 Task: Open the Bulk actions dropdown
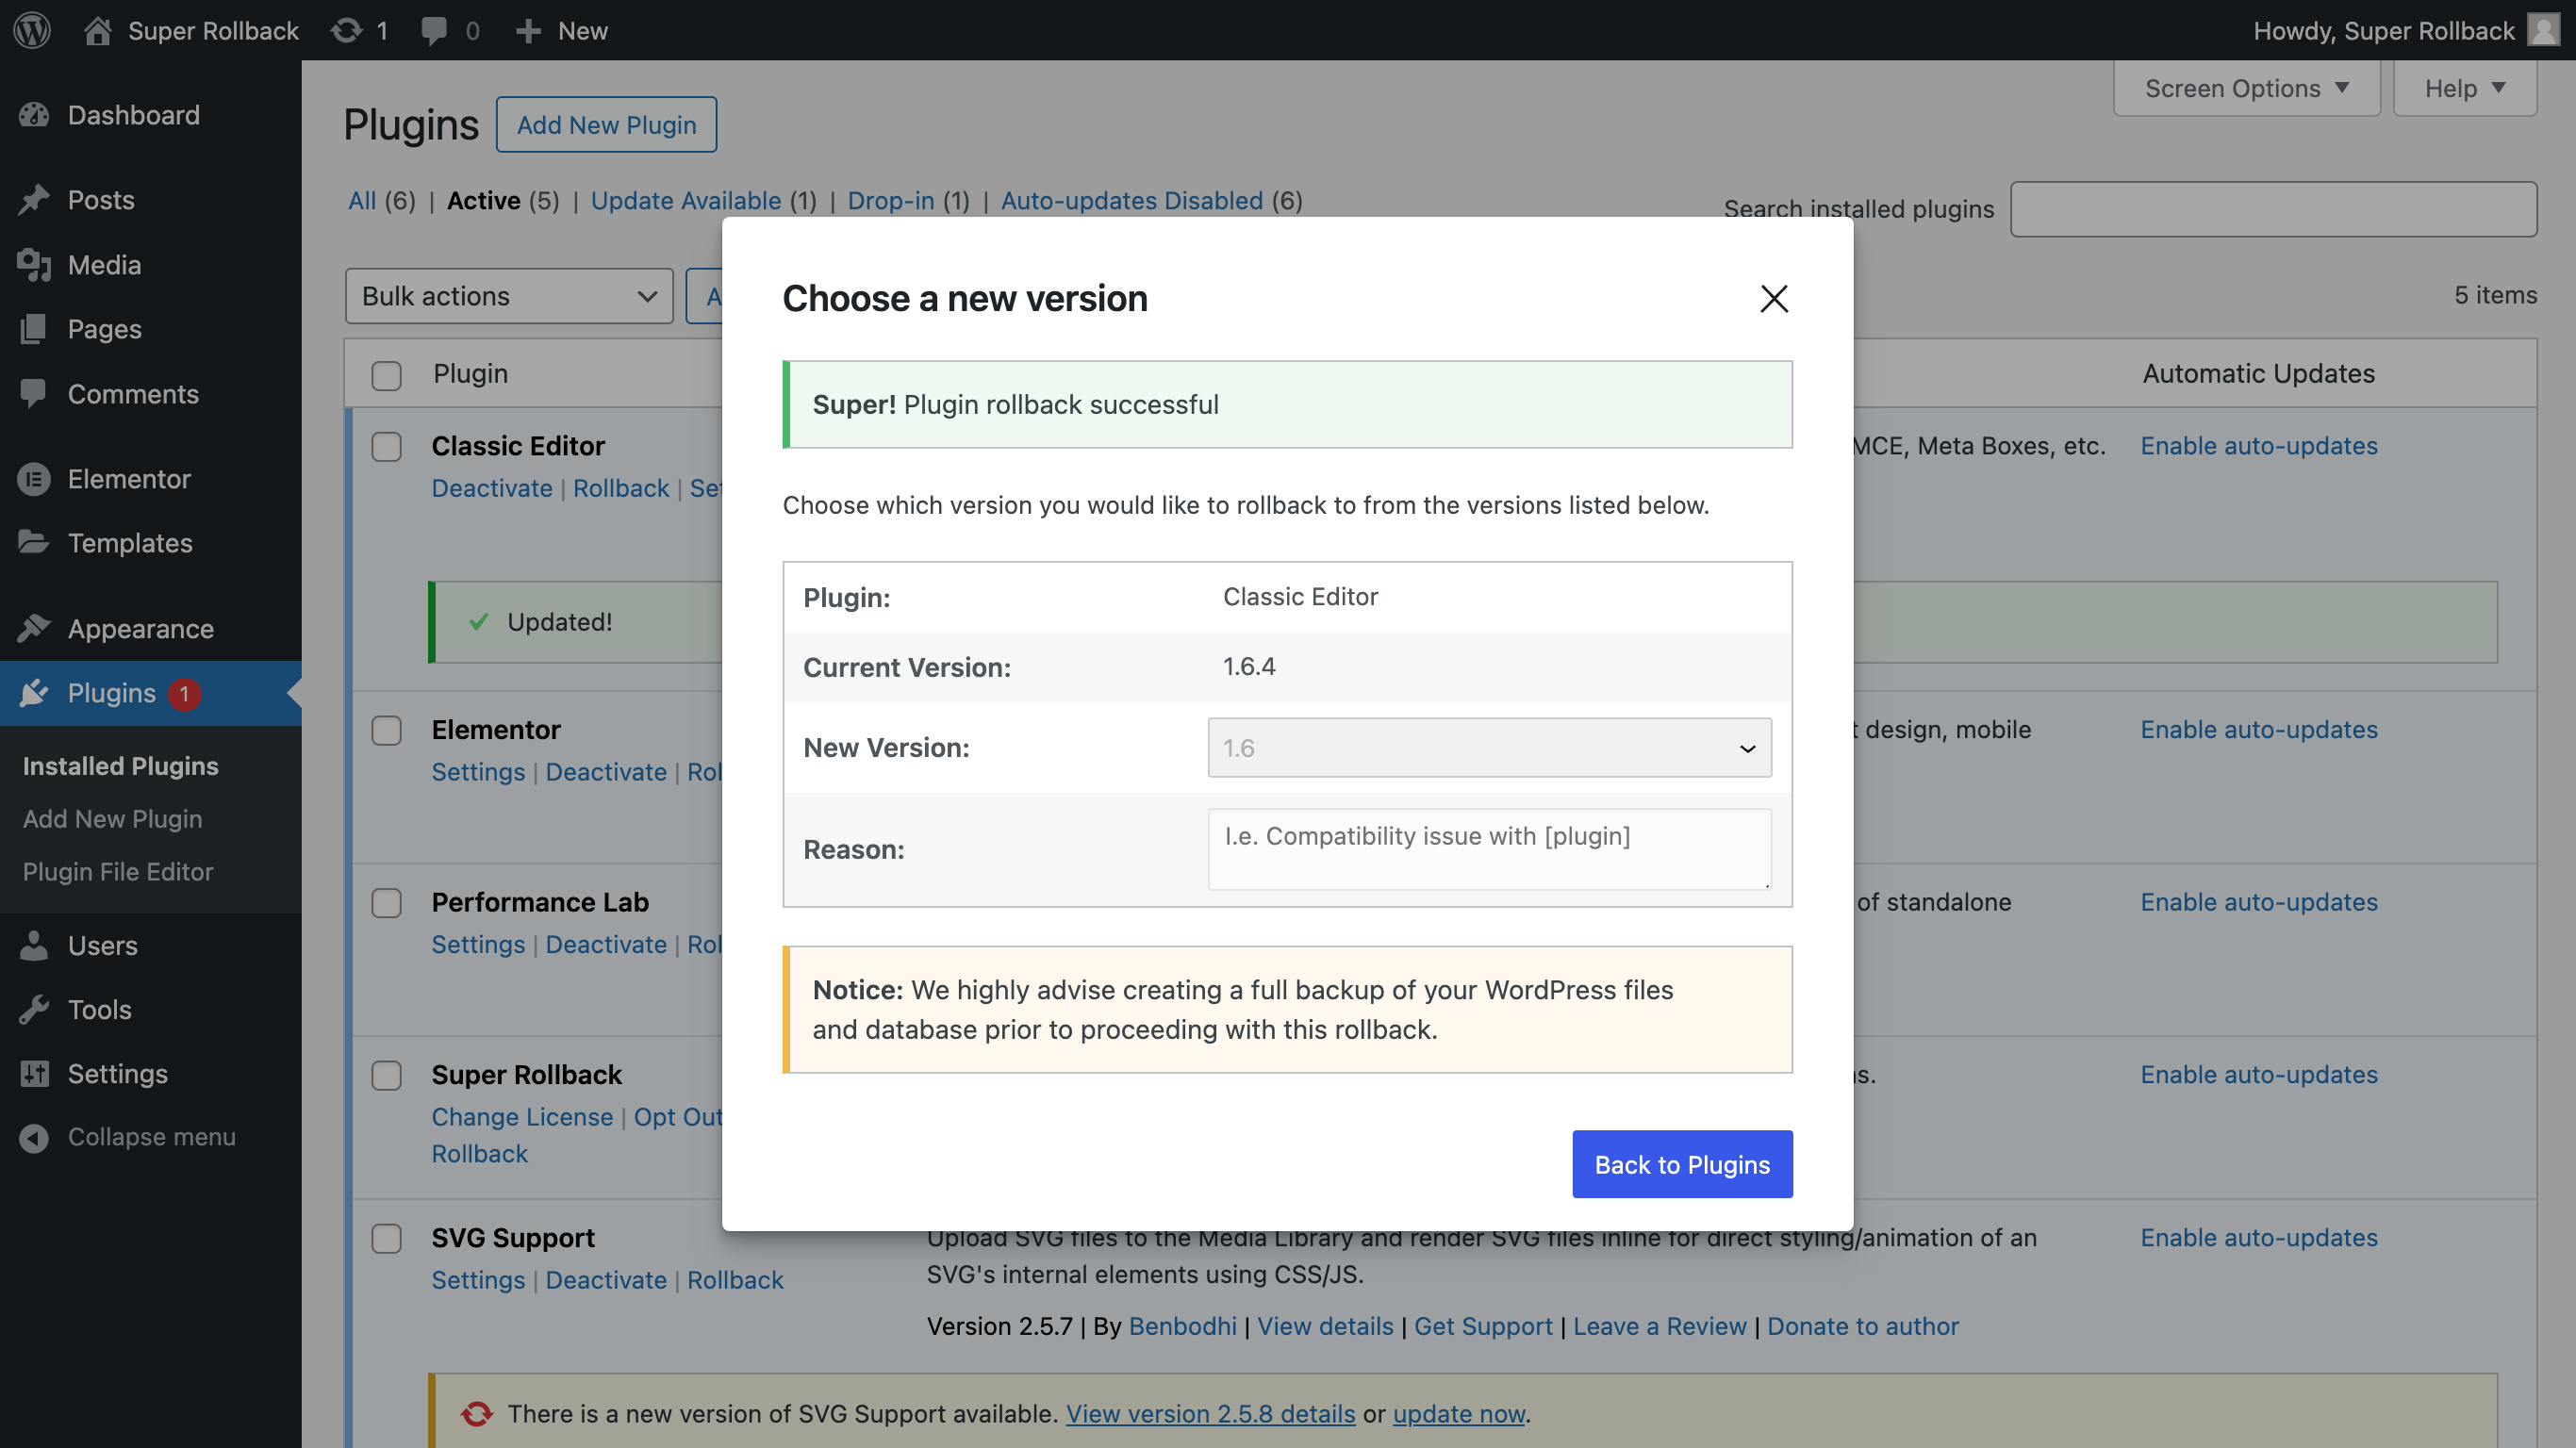(509, 296)
